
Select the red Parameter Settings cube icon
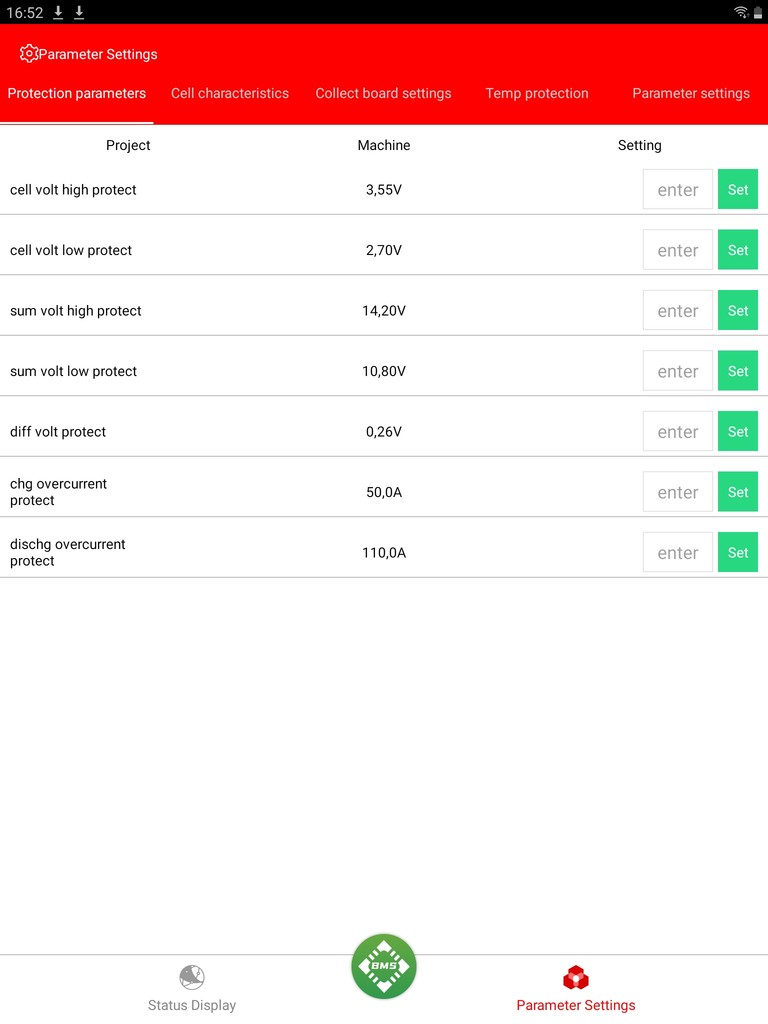[575, 978]
